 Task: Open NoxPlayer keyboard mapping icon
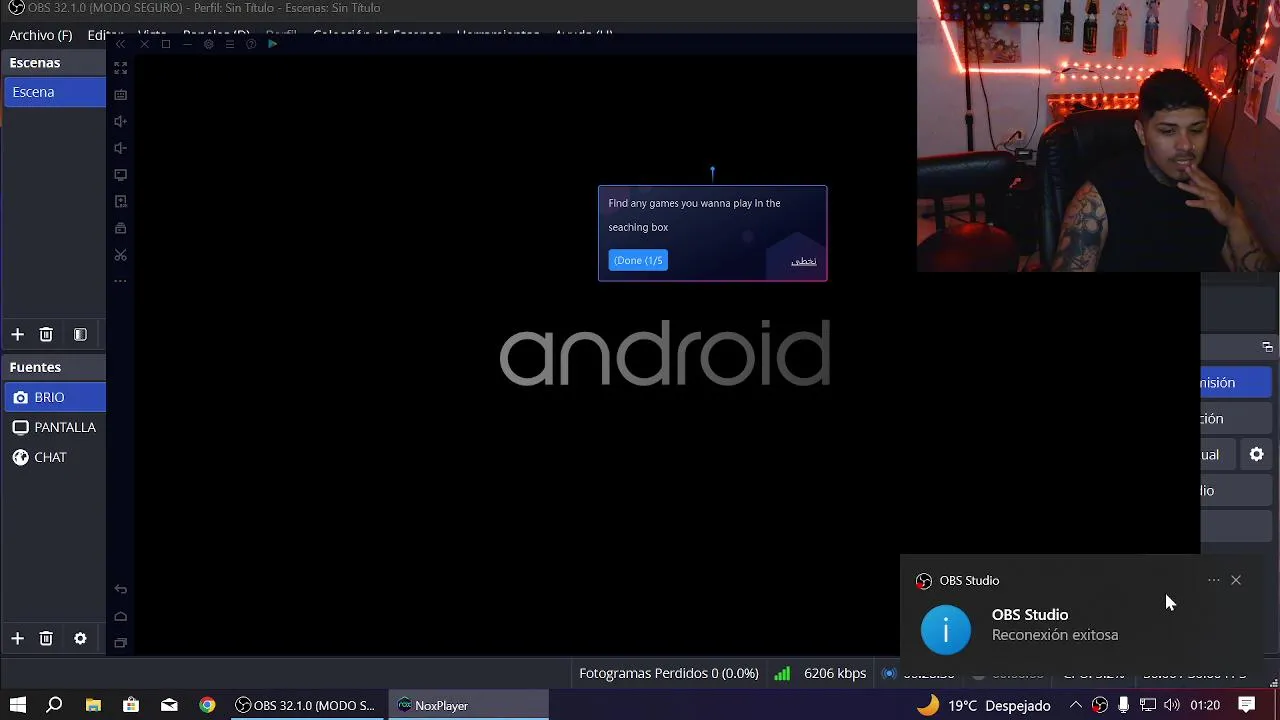(121, 95)
